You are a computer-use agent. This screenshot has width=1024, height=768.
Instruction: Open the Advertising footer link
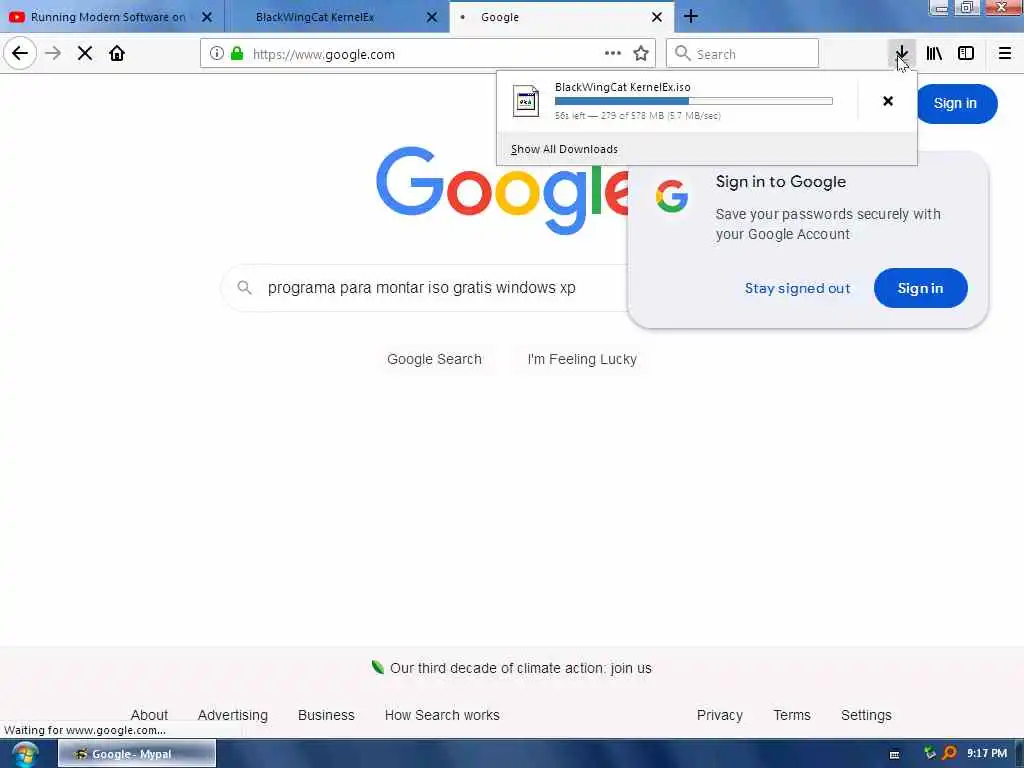click(x=232, y=715)
